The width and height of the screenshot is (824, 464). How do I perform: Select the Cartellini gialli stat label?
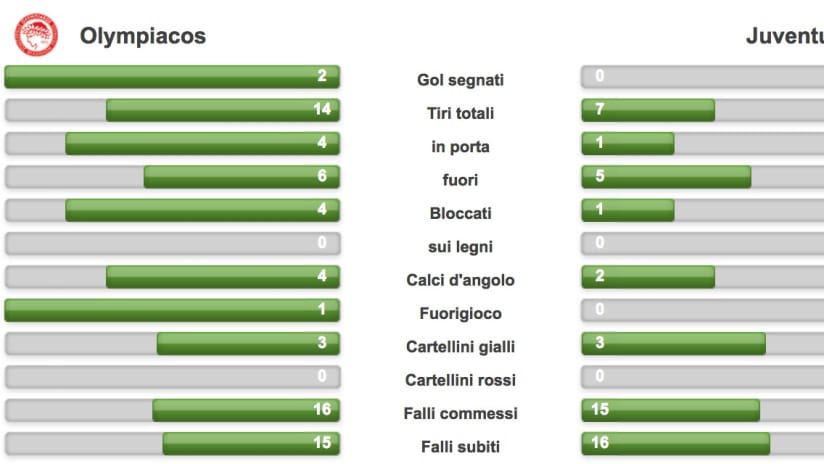click(x=460, y=347)
